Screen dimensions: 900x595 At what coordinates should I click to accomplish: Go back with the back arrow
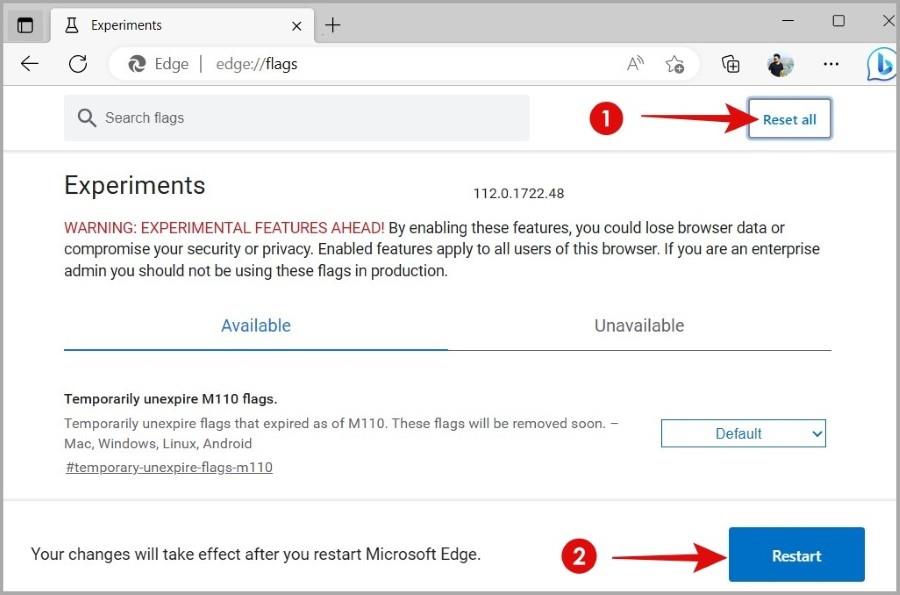tap(30, 64)
